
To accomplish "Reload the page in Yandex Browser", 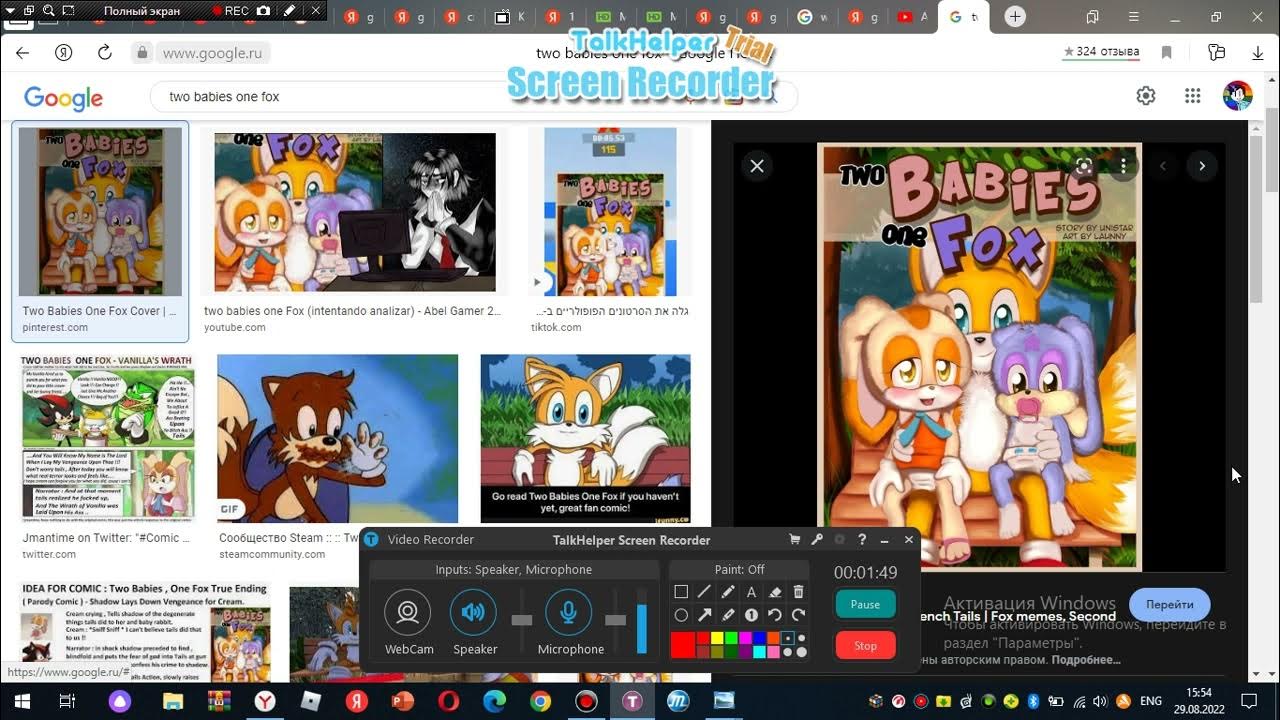I will (105, 52).
